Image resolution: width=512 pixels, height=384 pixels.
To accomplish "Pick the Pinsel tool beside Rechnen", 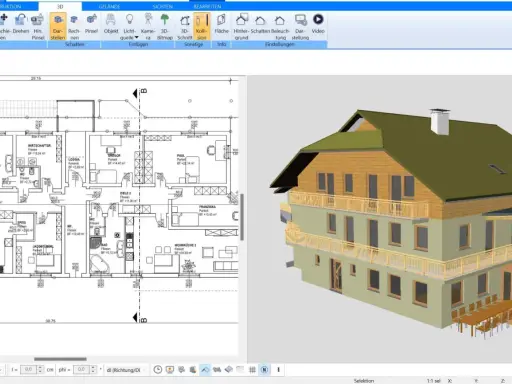I will [91, 24].
